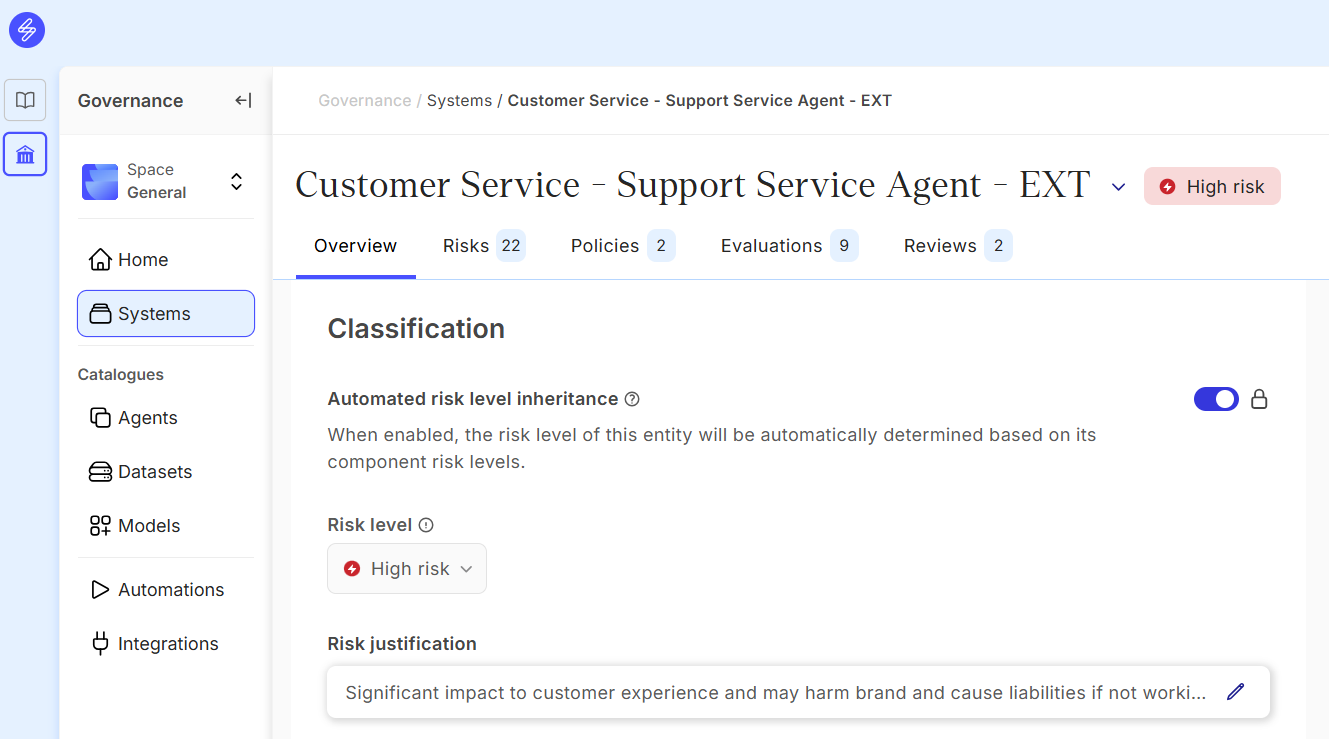Click the lock icon beside the toggle
1329x739 pixels.
pos(1259,400)
